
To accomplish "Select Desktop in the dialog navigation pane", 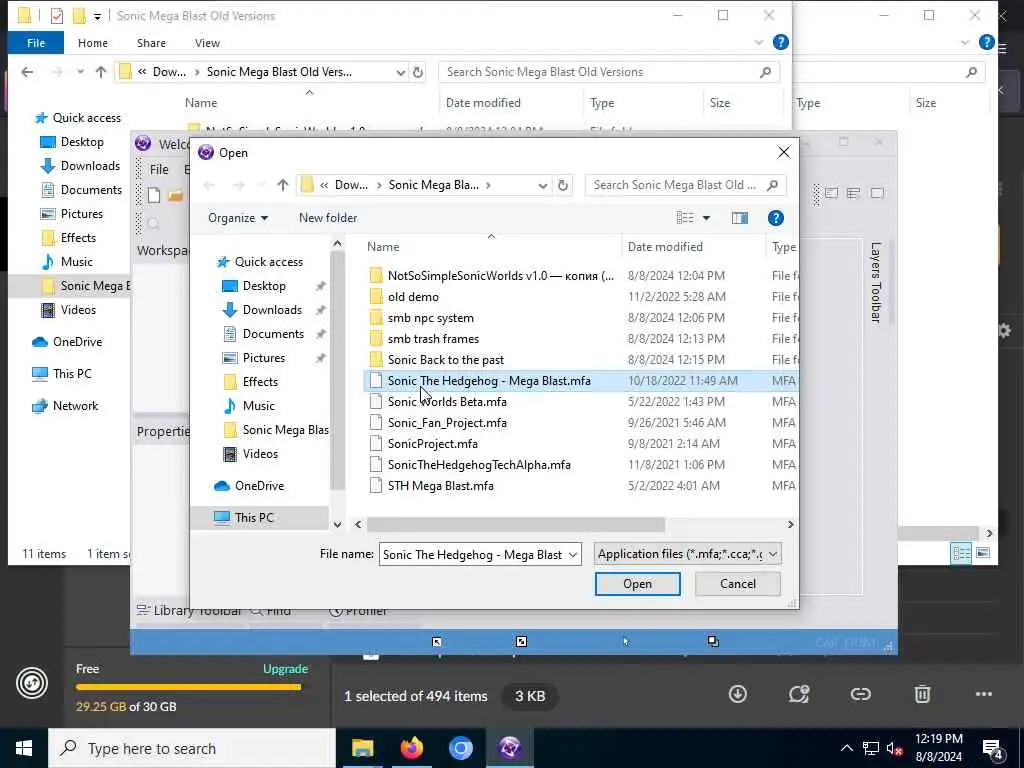I will pyautogui.click(x=264, y=285).
